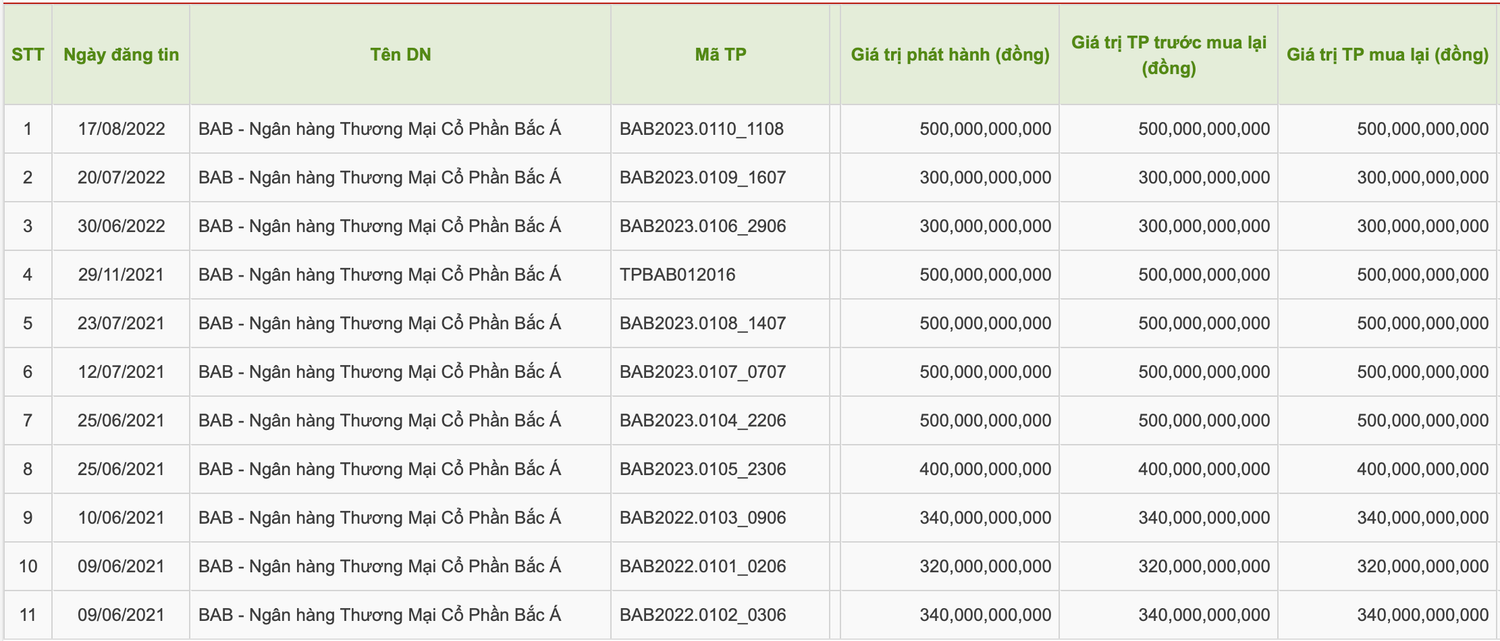
Task: Click the Giá trị phát hành header
Action: pos(950,55)
